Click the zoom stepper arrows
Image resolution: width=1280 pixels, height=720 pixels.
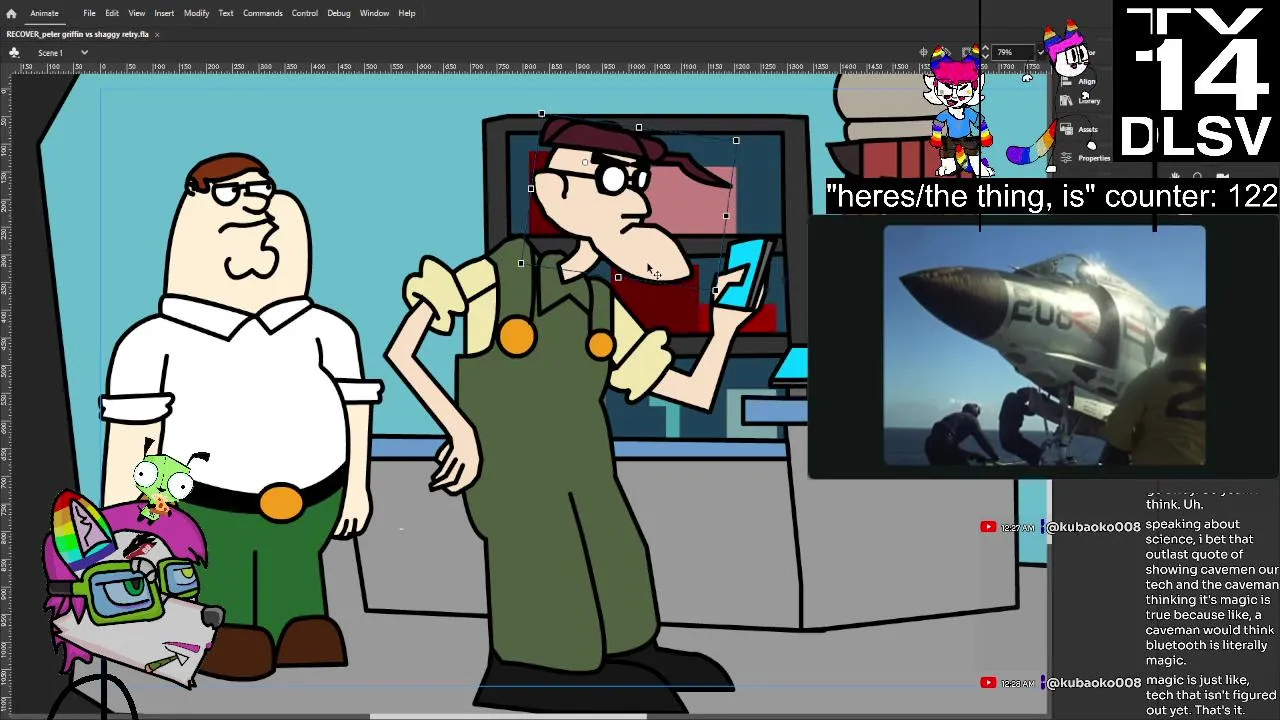click(x=985, y=52)
